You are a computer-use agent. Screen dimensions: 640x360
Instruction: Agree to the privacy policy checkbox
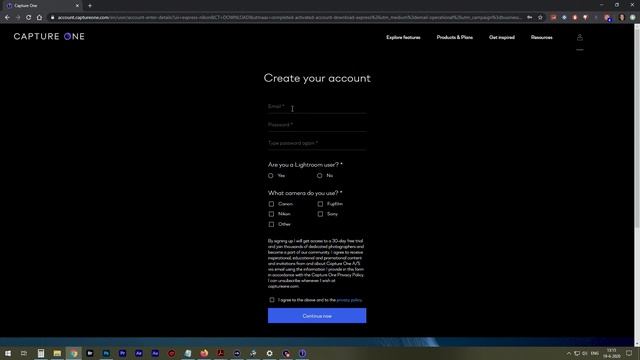[x=272, y=300]
